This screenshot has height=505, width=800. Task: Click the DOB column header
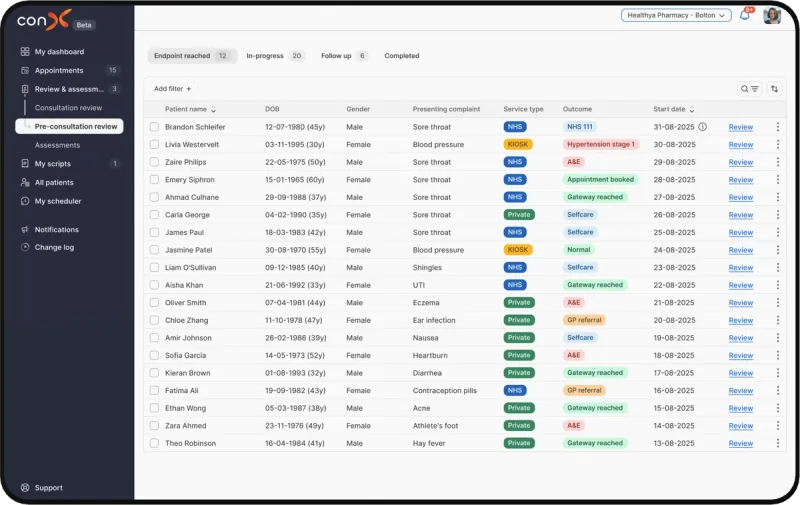[272, 109]
